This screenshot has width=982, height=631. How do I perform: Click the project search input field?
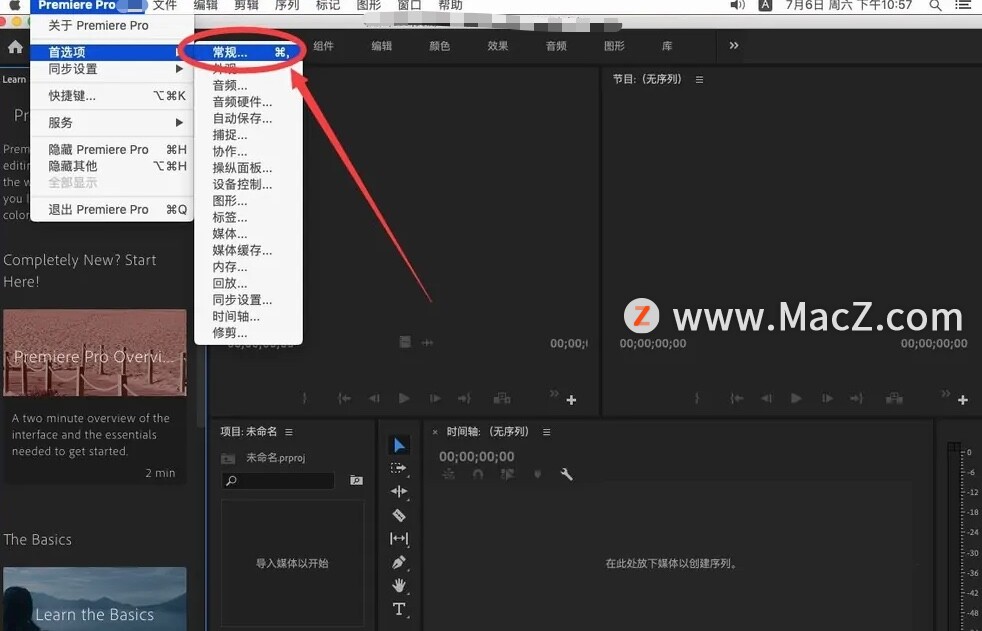pos(279,481)
